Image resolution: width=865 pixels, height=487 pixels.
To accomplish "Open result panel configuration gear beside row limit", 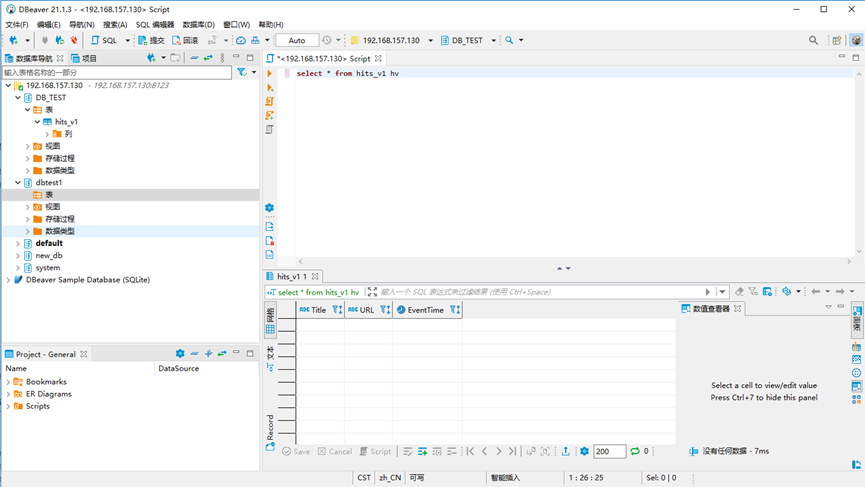I will coord(584,451).
